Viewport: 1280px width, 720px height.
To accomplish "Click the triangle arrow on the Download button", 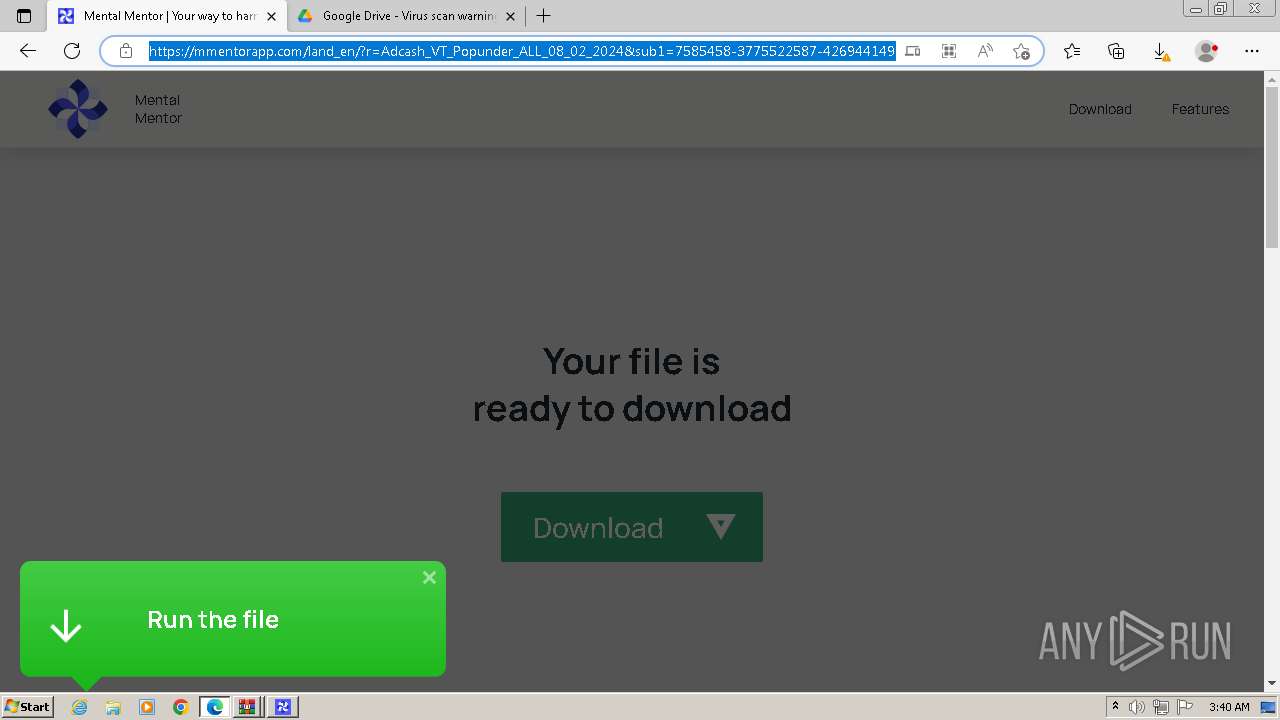I will (720, 526).
